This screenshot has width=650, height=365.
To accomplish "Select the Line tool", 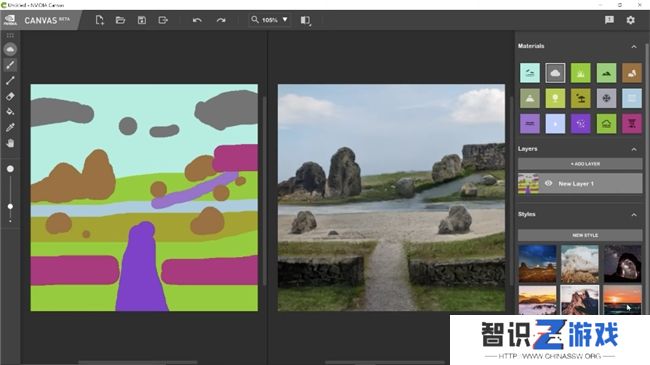I will [10, 80].
